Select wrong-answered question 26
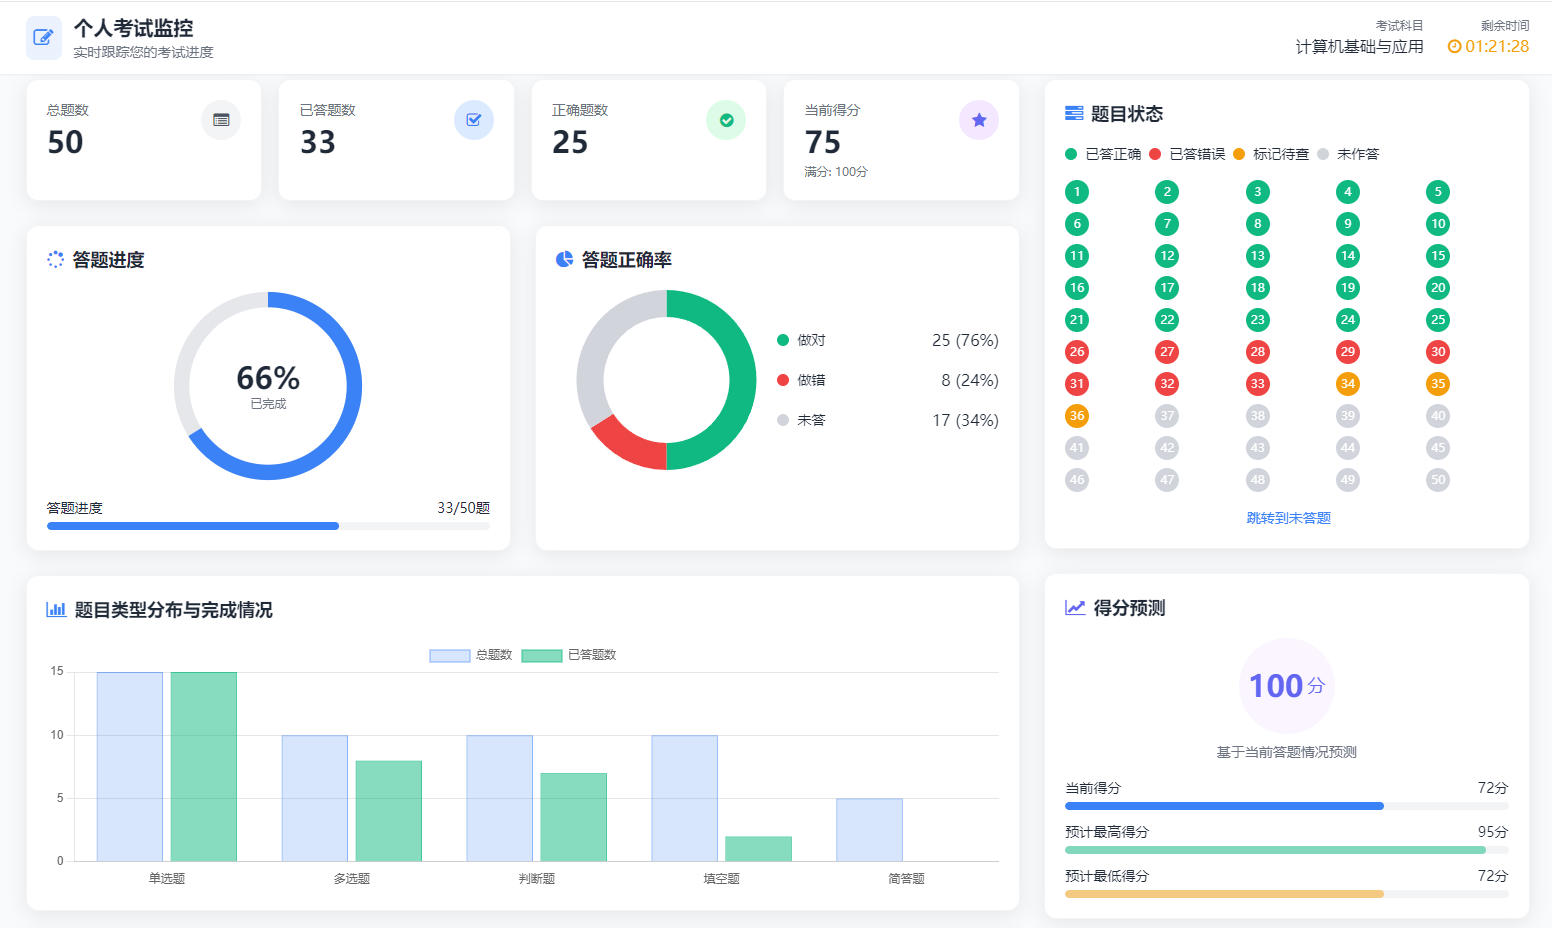Viewport: 1552px width, 928px height. (x=1077, y=352)
